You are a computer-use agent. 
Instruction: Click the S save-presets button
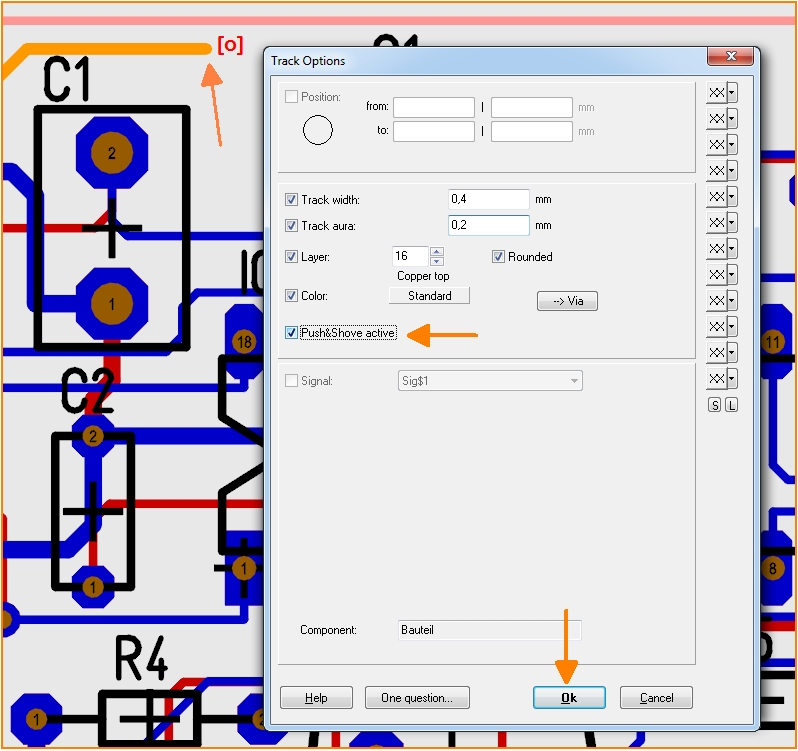714,405
